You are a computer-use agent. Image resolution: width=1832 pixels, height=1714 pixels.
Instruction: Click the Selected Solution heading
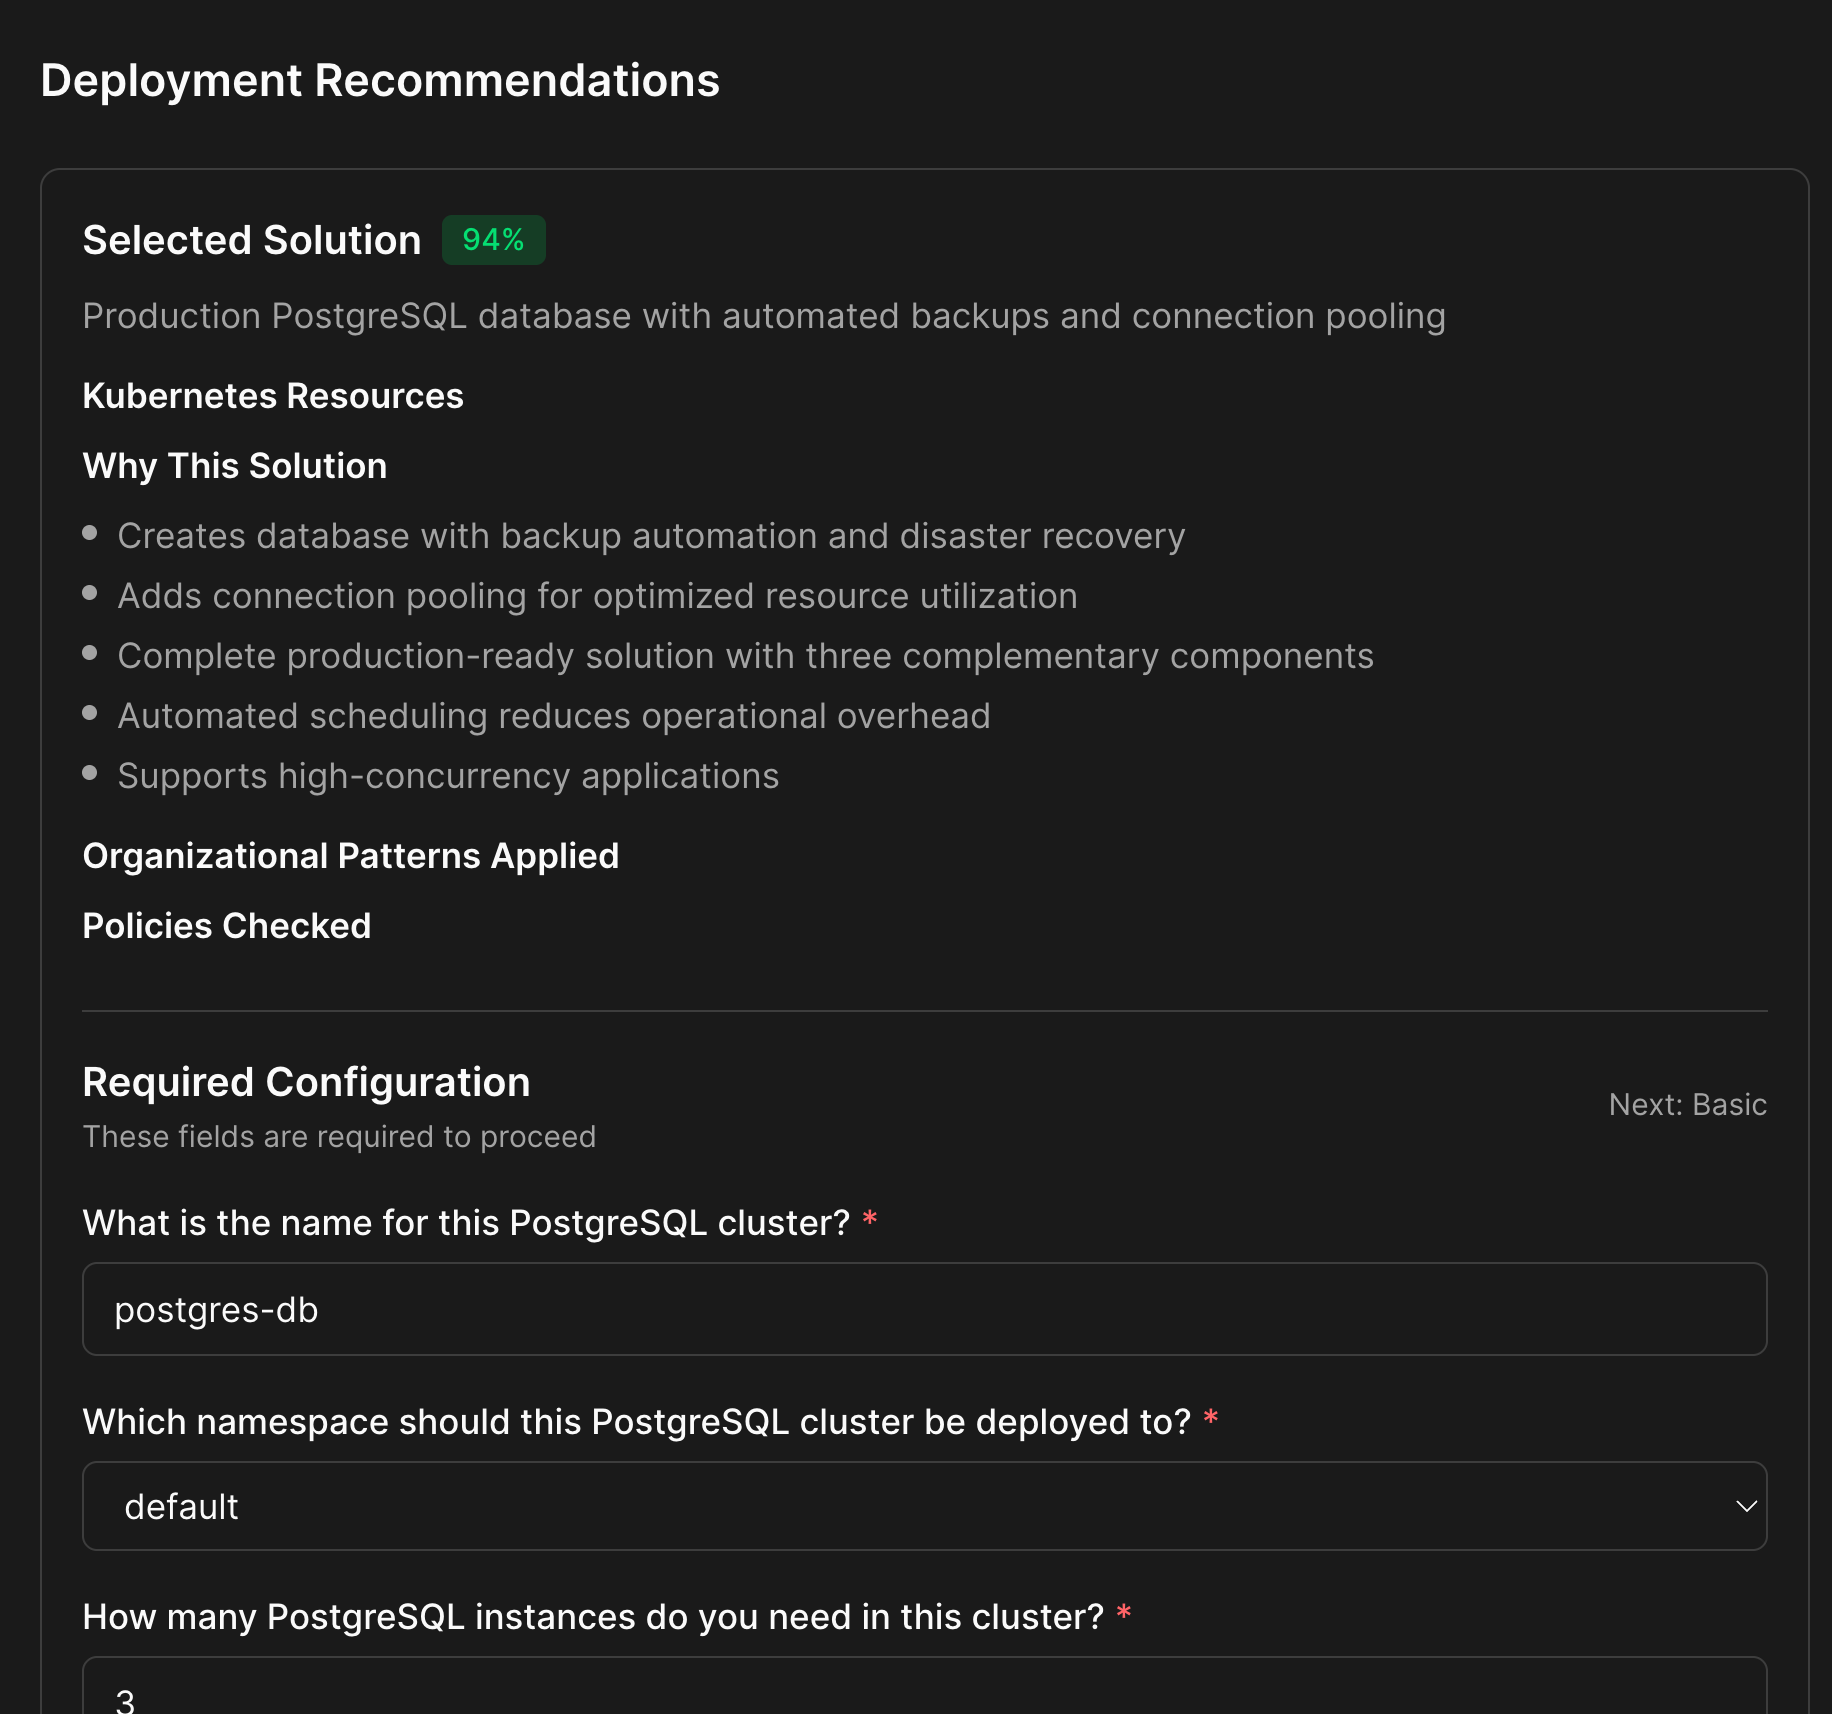tap(252, 240)
